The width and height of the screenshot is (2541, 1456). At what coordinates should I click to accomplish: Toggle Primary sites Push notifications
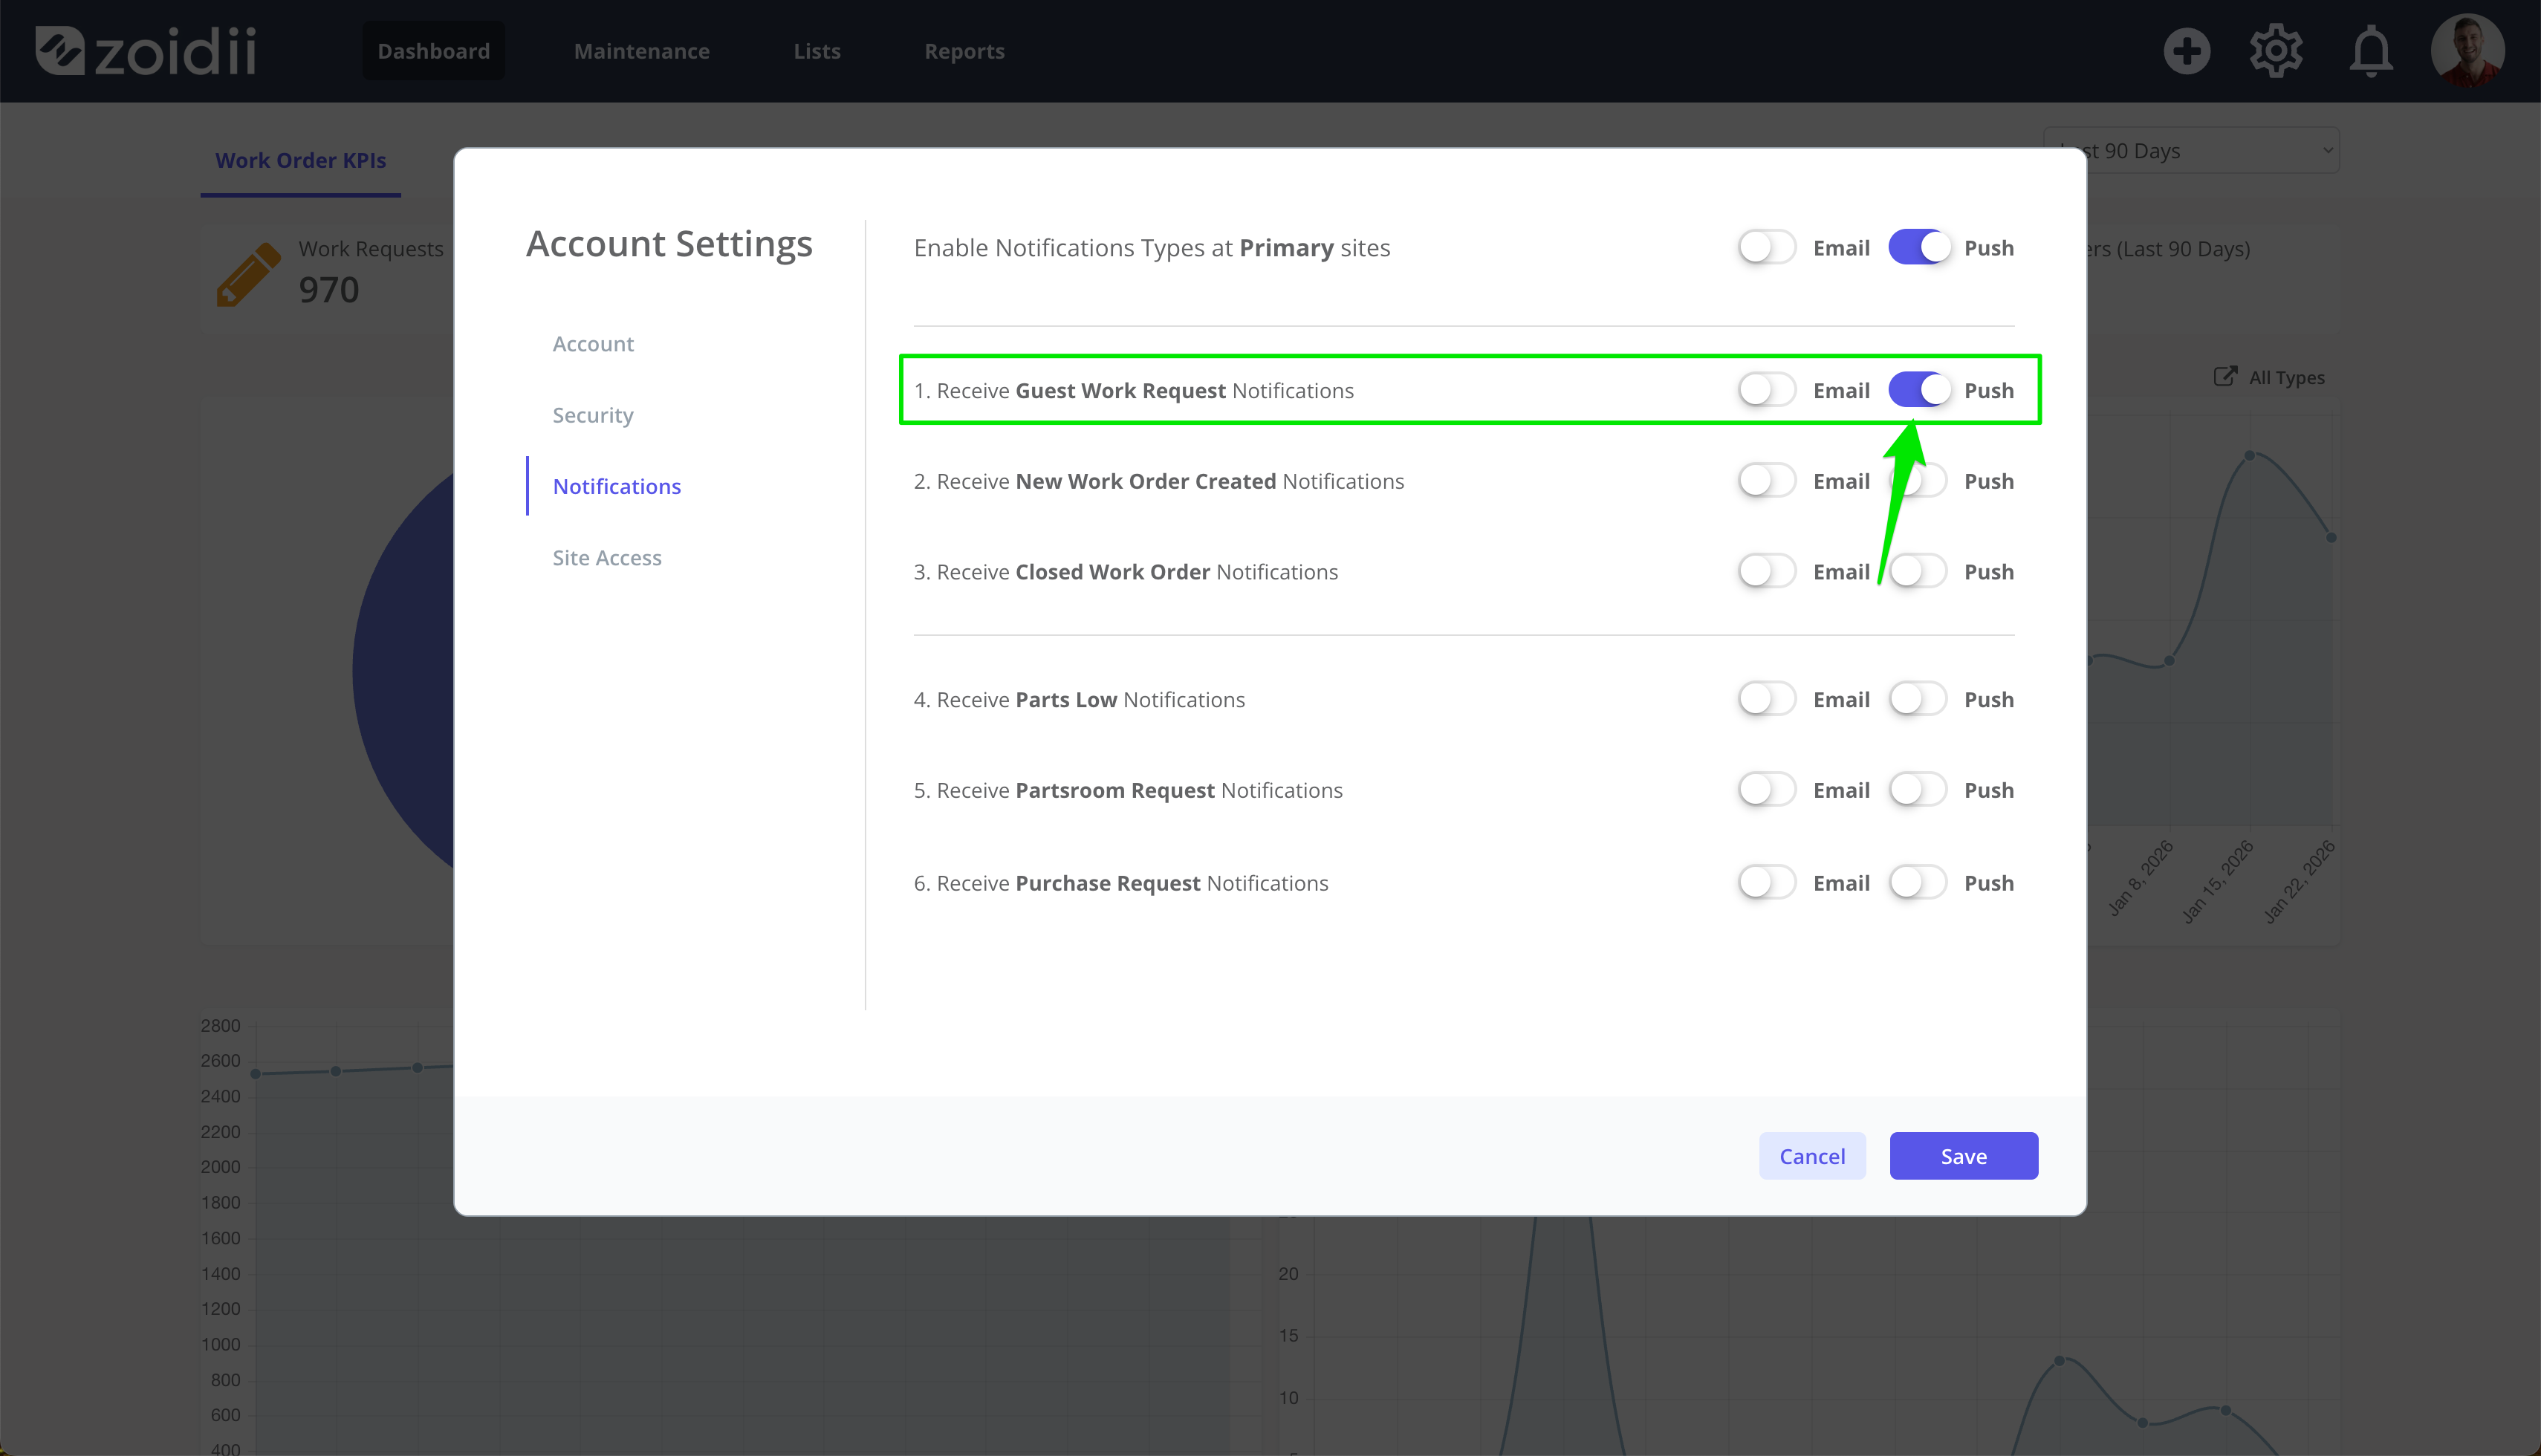coord(1918,247)
